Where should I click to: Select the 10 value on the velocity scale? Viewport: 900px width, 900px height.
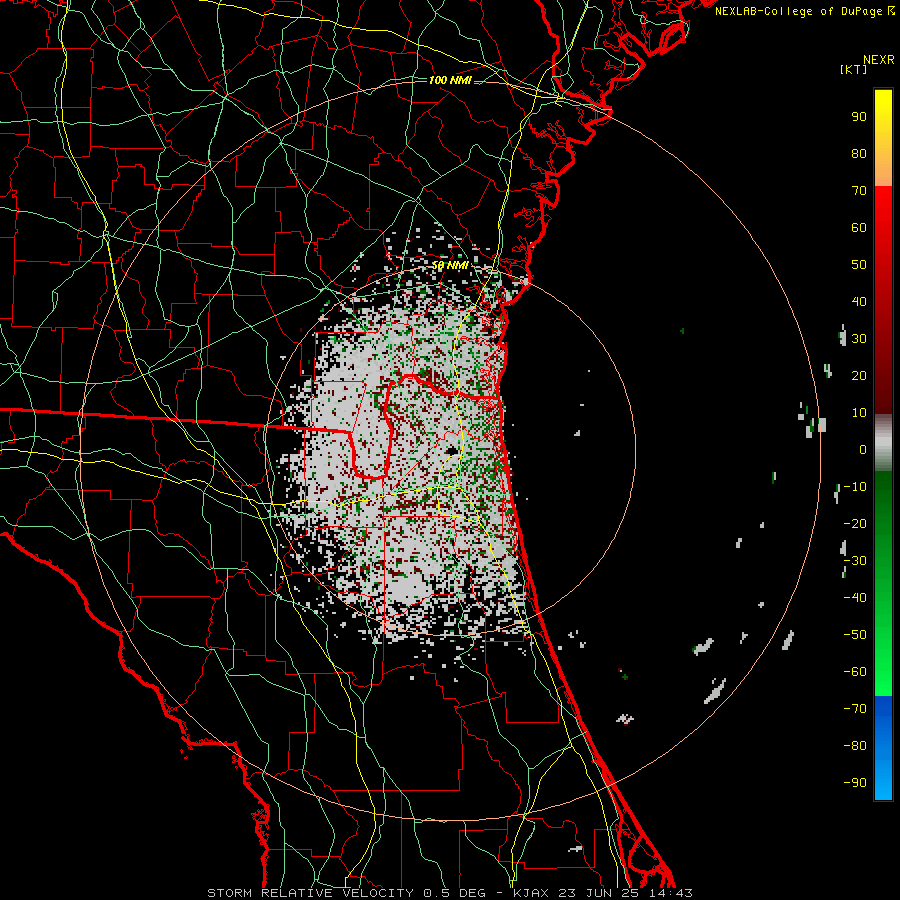(x=859, y=413)
